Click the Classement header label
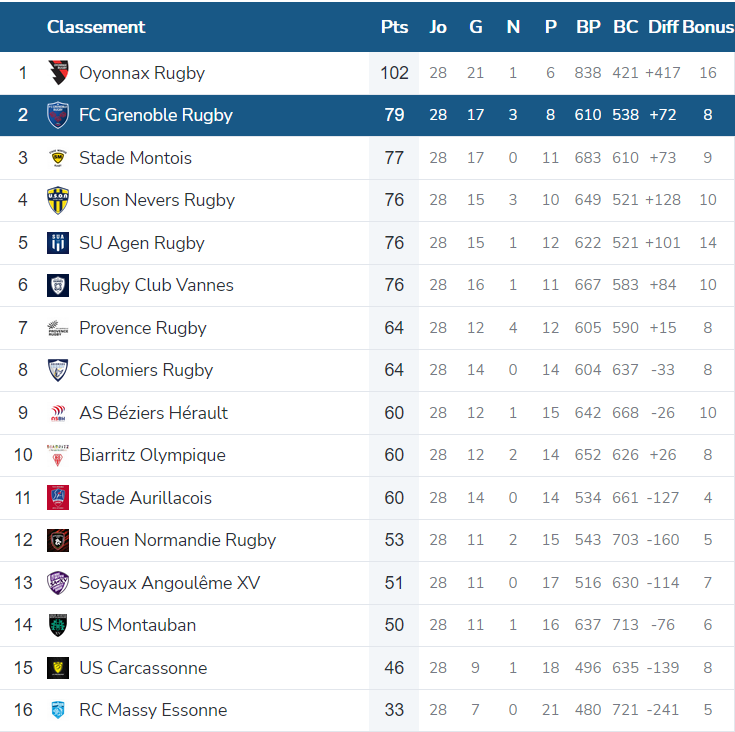 96,27
